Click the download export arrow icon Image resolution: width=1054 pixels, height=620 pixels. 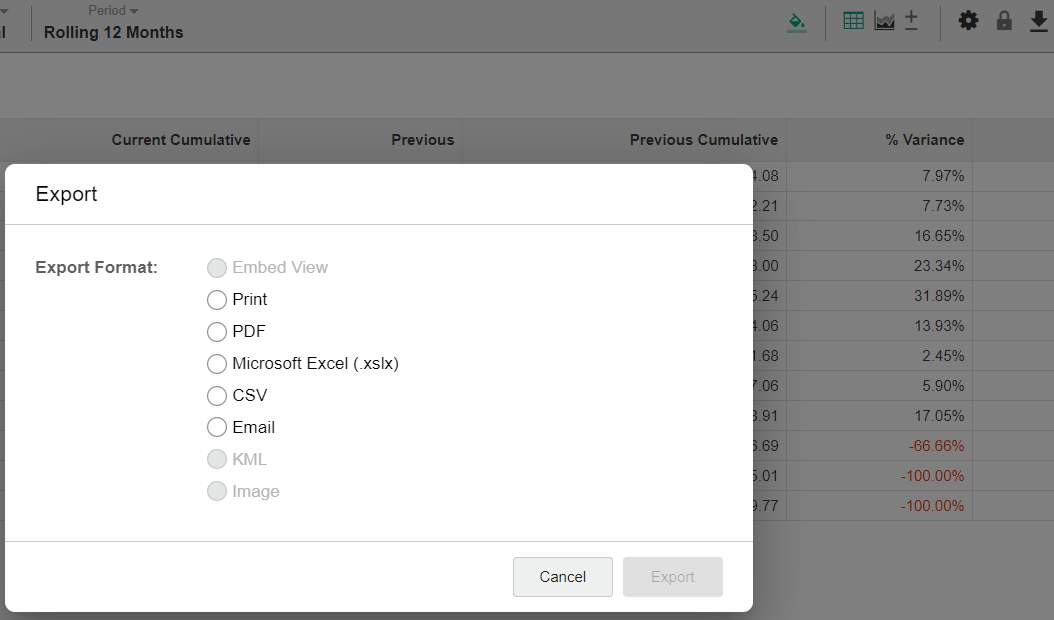pyautogui.click(x=1039, y=21)
